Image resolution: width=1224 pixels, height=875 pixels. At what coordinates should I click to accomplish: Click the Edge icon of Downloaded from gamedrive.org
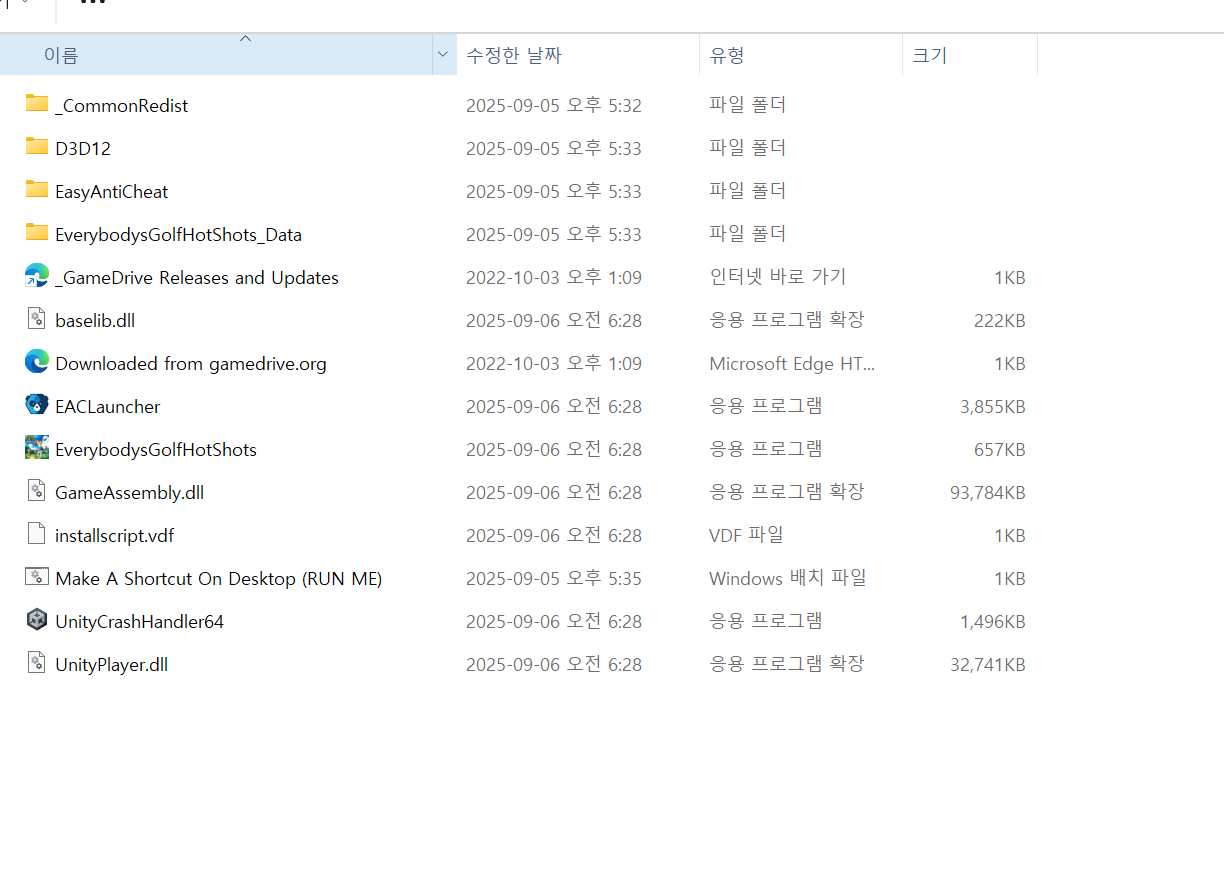click(x=37, y=362)
